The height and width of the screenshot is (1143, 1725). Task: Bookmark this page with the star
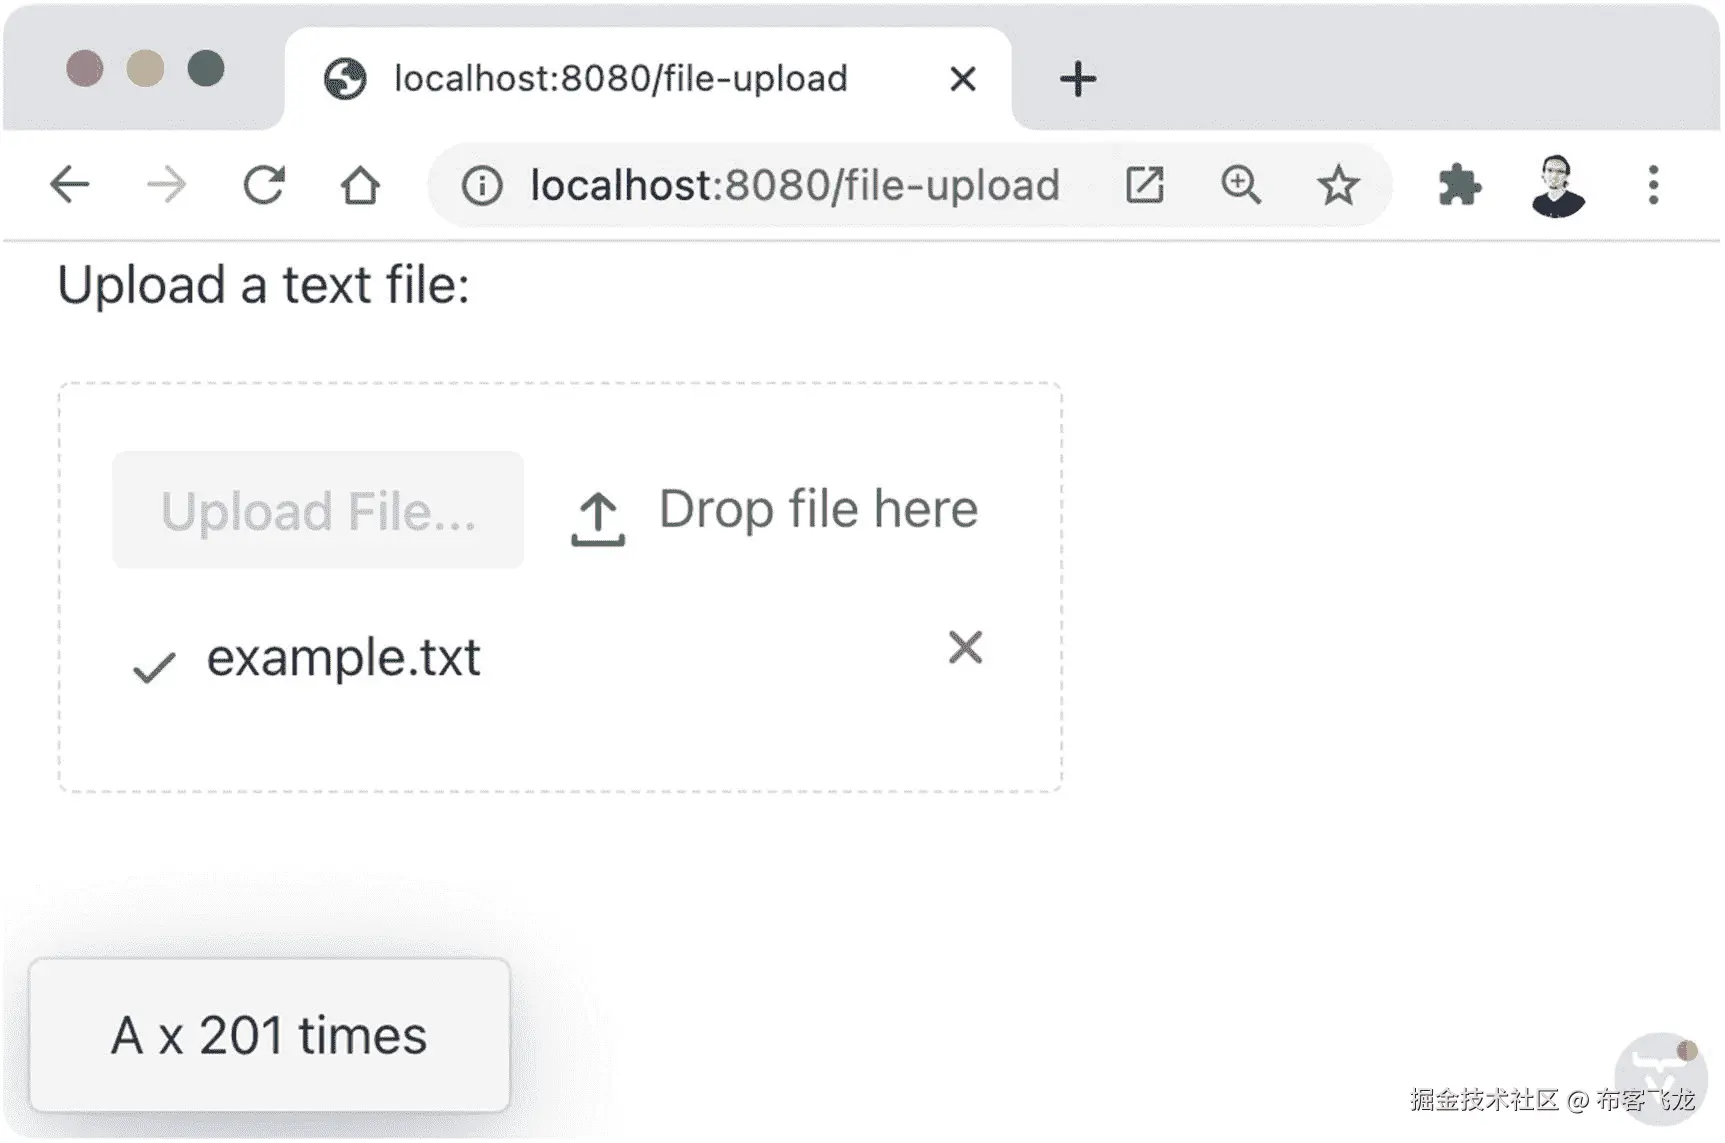pos(1338,185)
